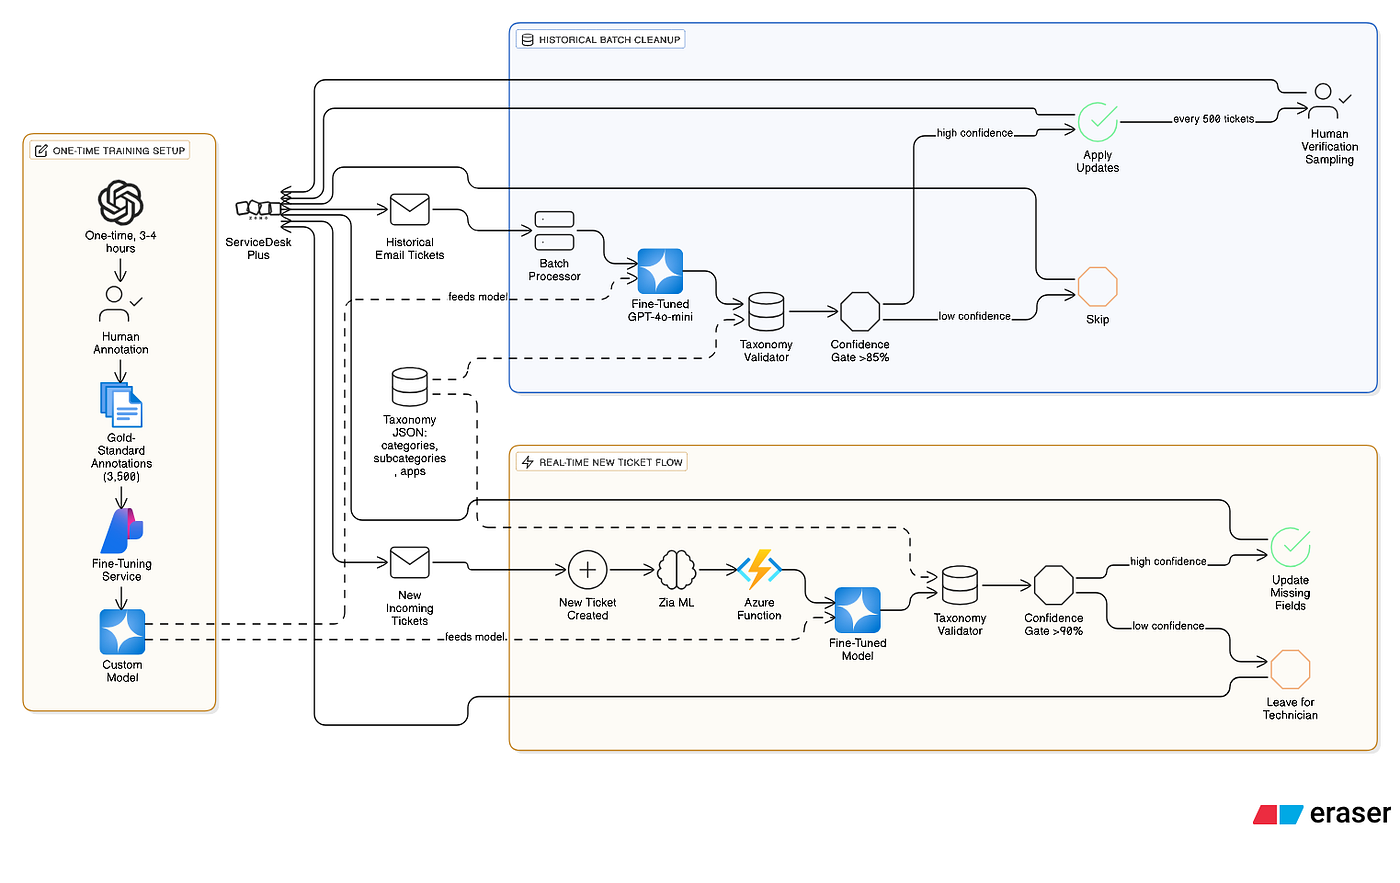Select the 'New Ticket Created' caption
Screen dimensions: 1400x883
pyautogui.click(x=588, y=609)
